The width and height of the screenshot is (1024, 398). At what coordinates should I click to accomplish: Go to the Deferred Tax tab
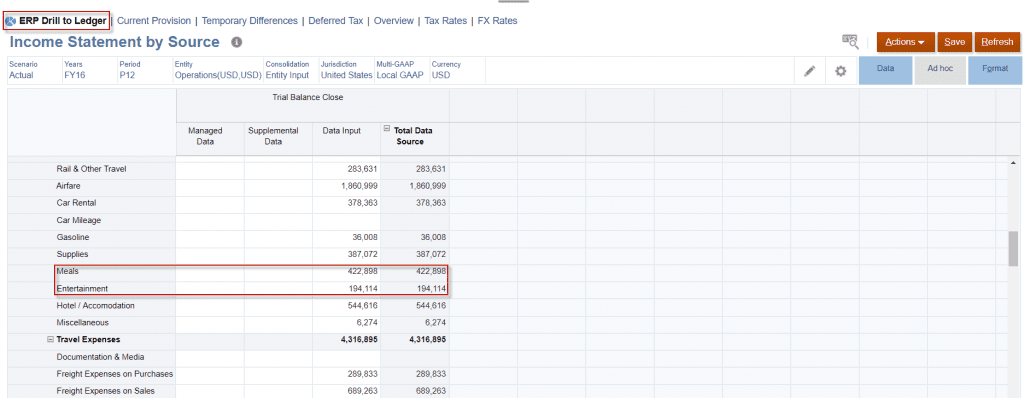point(336,21)
